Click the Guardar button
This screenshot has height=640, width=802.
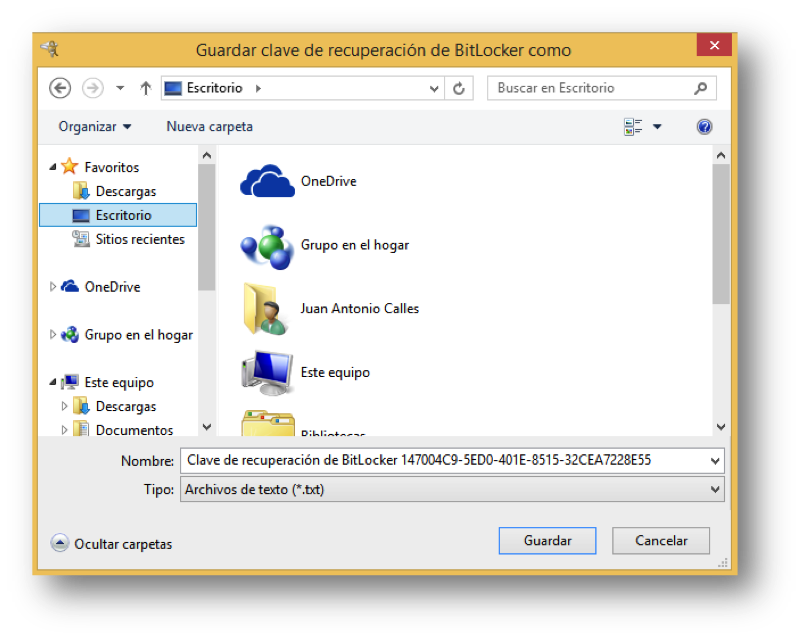tap(547, 541)
